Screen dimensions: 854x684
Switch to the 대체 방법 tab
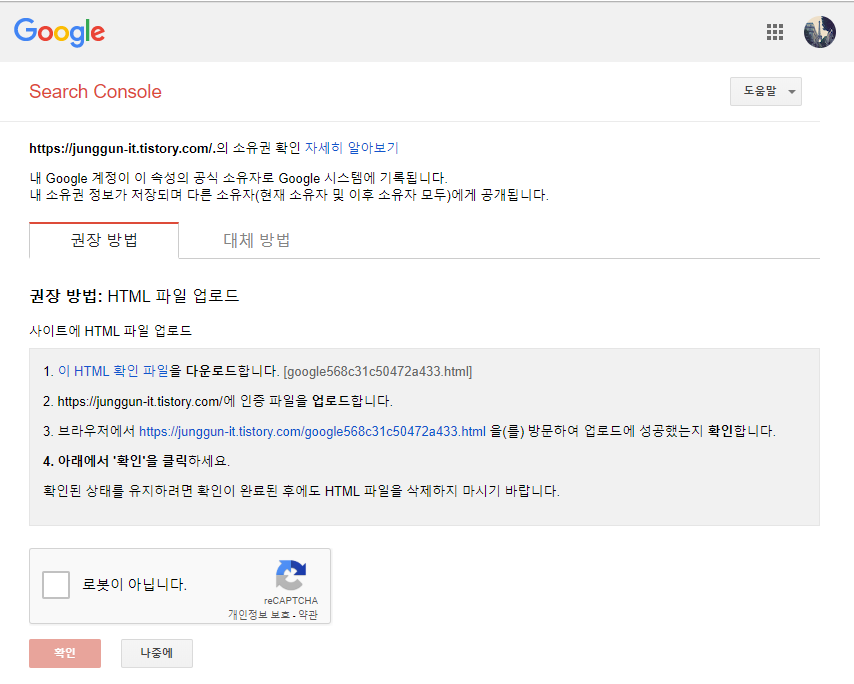point(257,240)
